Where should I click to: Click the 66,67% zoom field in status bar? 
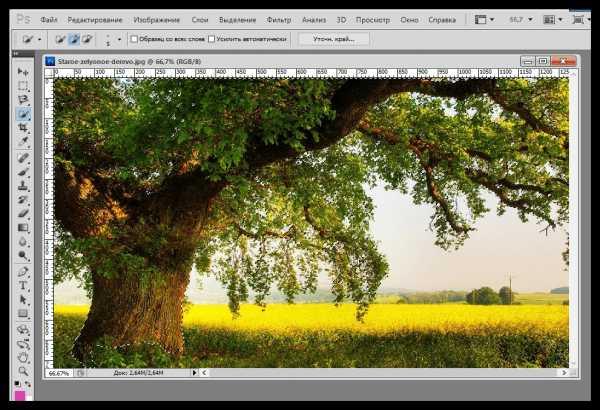pos(59,372)
